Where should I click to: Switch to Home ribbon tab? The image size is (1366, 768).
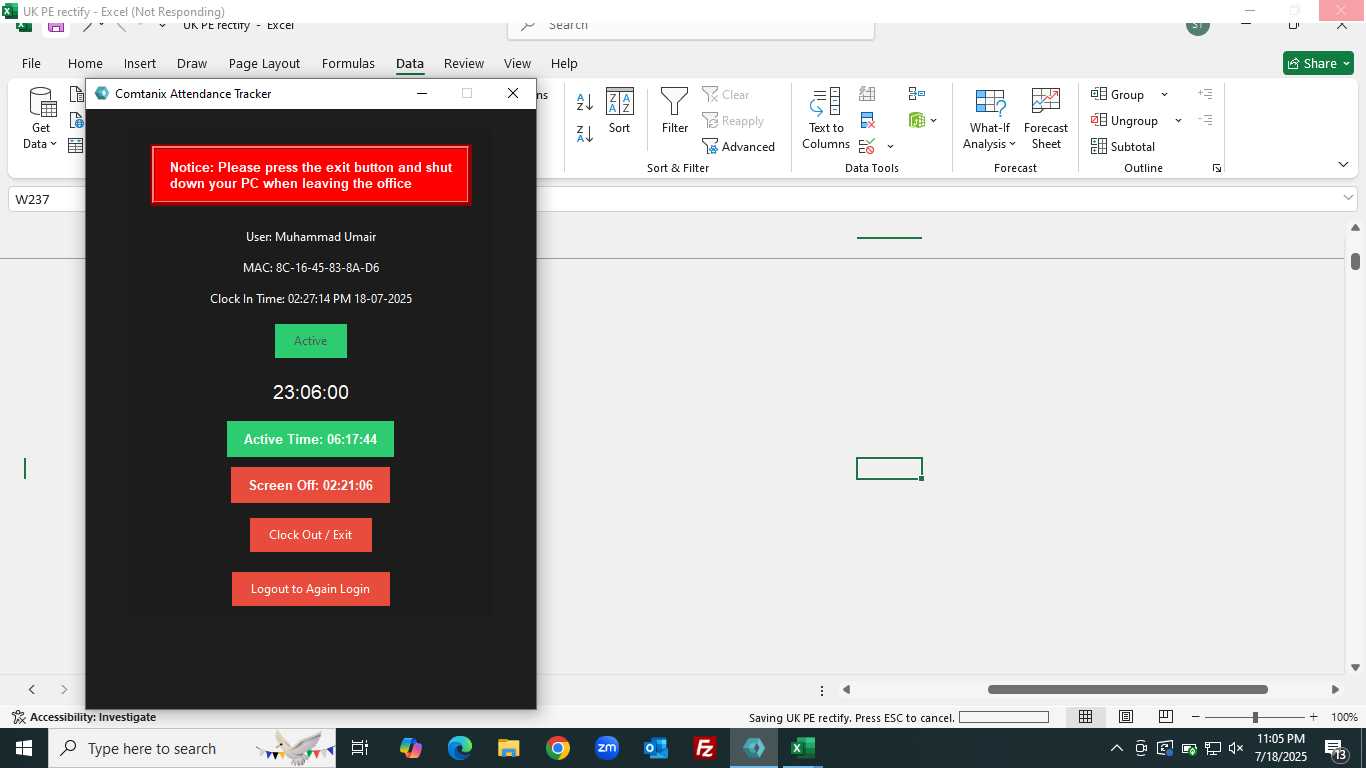(85, 63)
